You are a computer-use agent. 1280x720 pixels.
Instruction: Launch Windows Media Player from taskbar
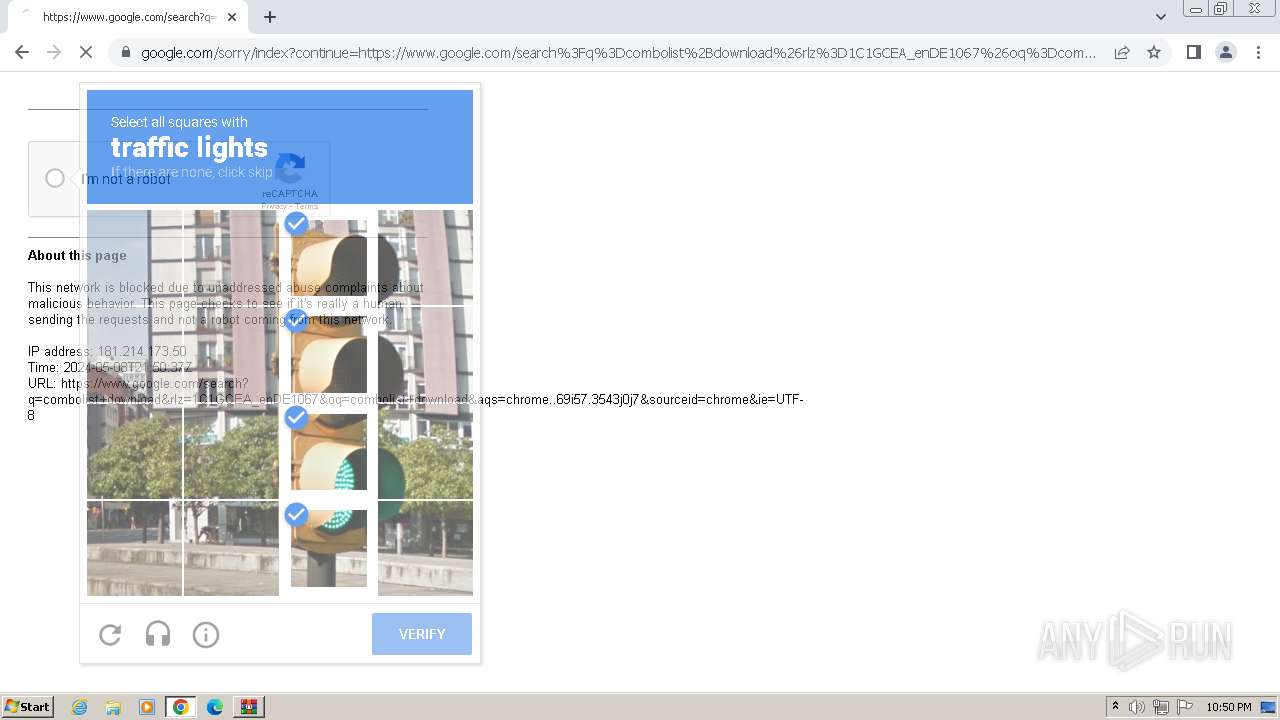[x=147, y=707]
